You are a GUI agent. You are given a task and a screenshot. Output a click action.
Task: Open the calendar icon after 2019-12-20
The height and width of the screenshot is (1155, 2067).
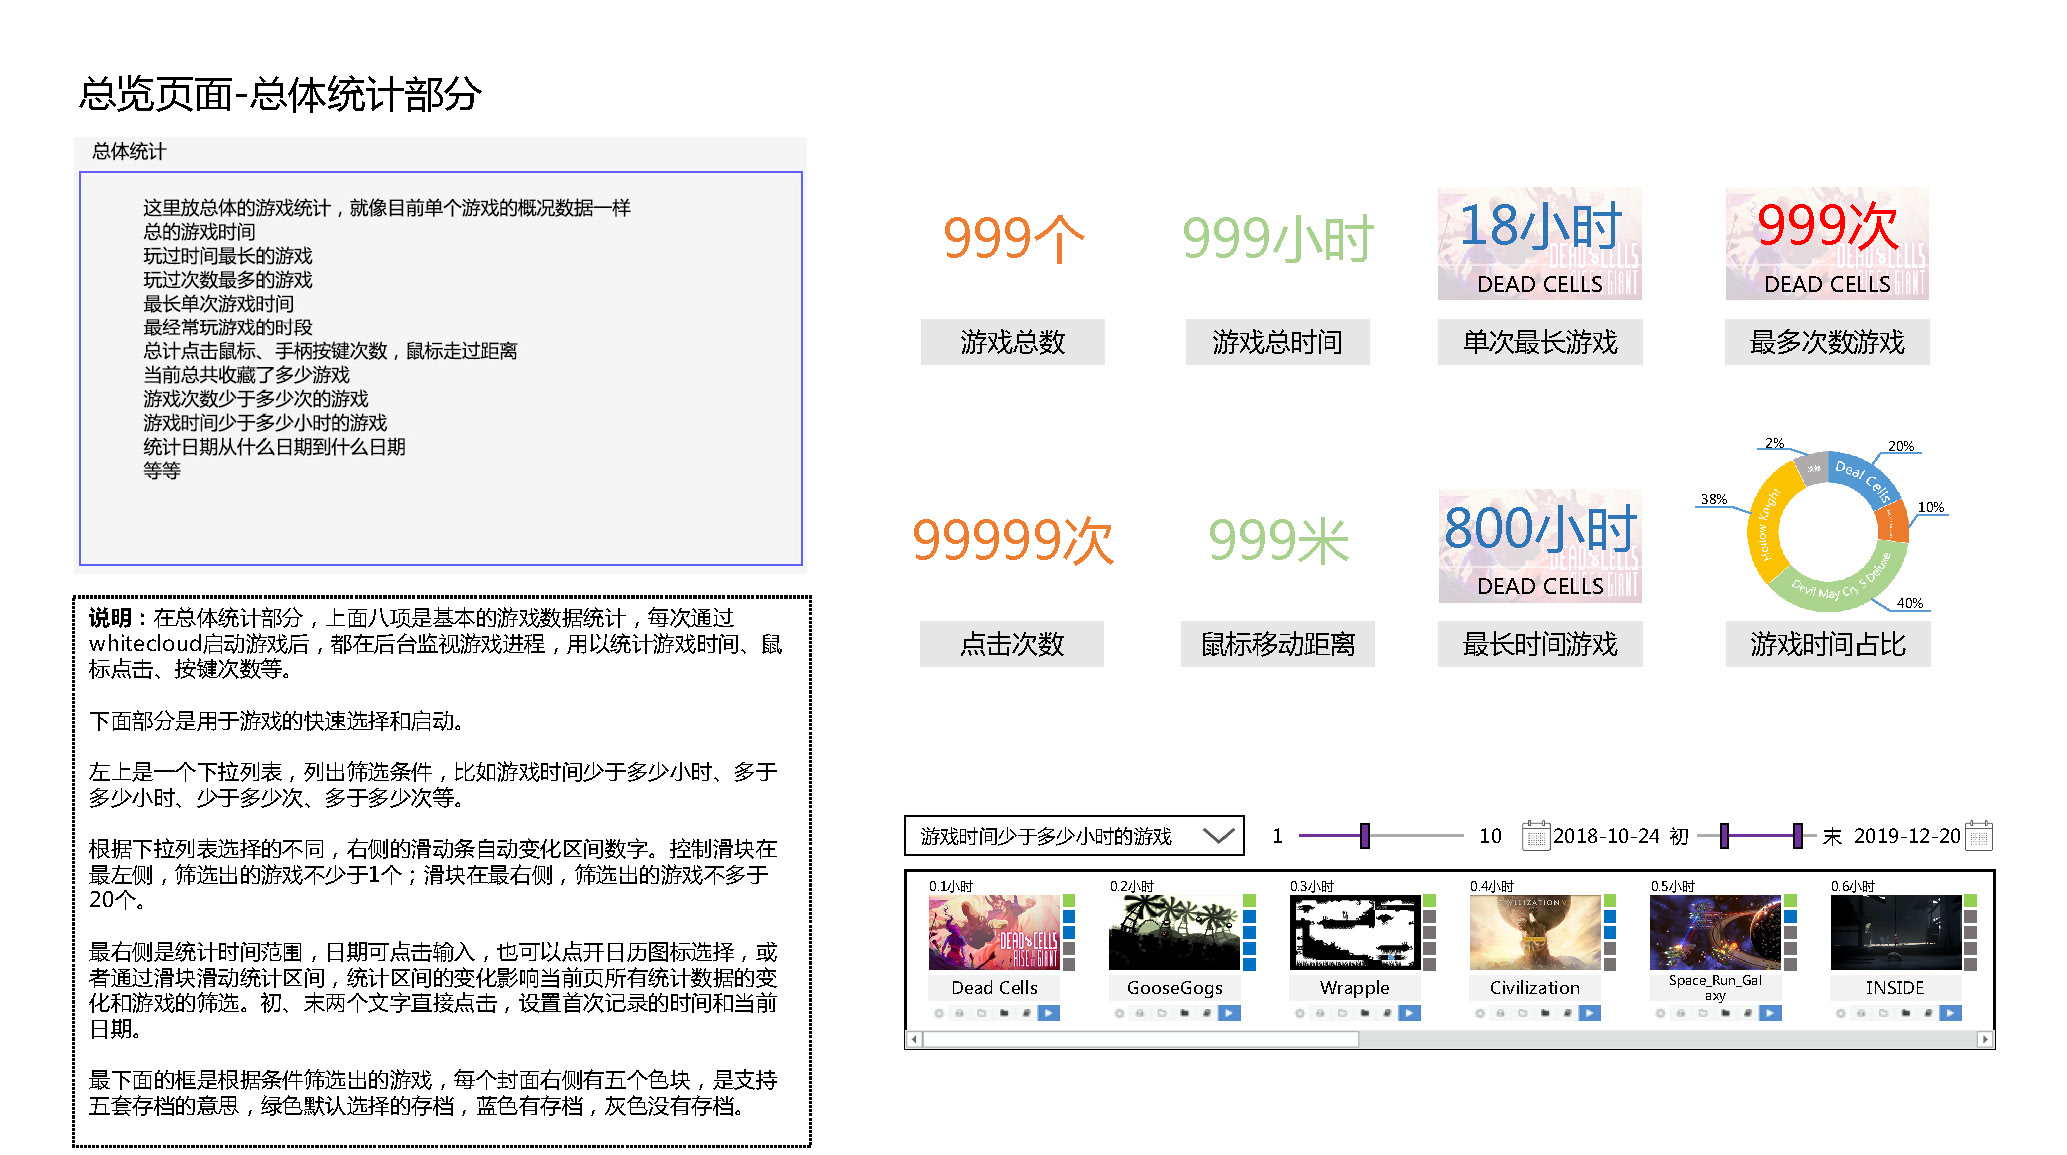[1979, 836]
